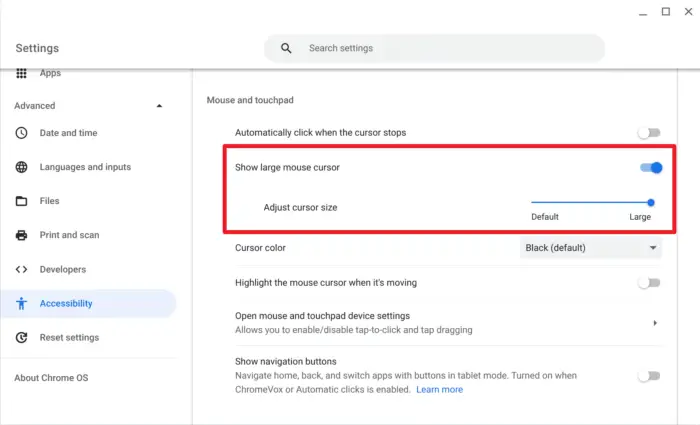700x425 pixels.
Task: Click the magnifying glass search icon
Action: (286, 48)
